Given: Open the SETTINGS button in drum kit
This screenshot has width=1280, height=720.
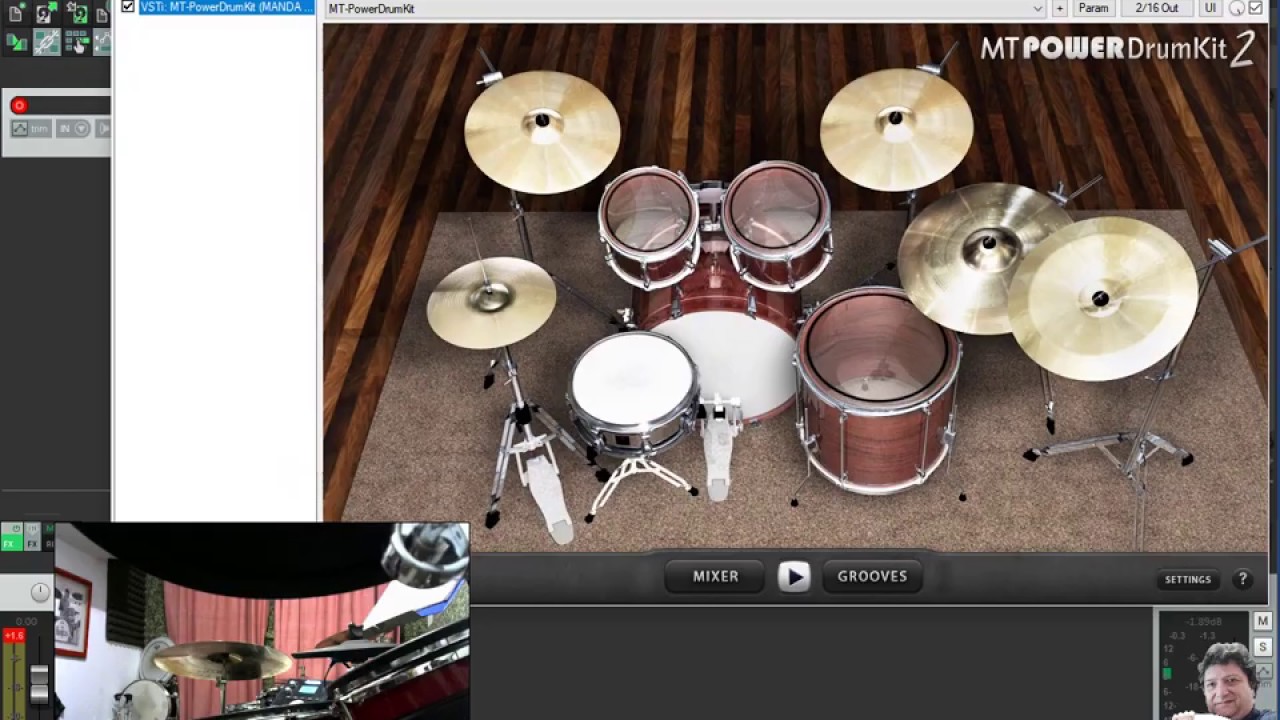Looking at the screenshot, I should pyautogui.click(x=1188, y=580).
